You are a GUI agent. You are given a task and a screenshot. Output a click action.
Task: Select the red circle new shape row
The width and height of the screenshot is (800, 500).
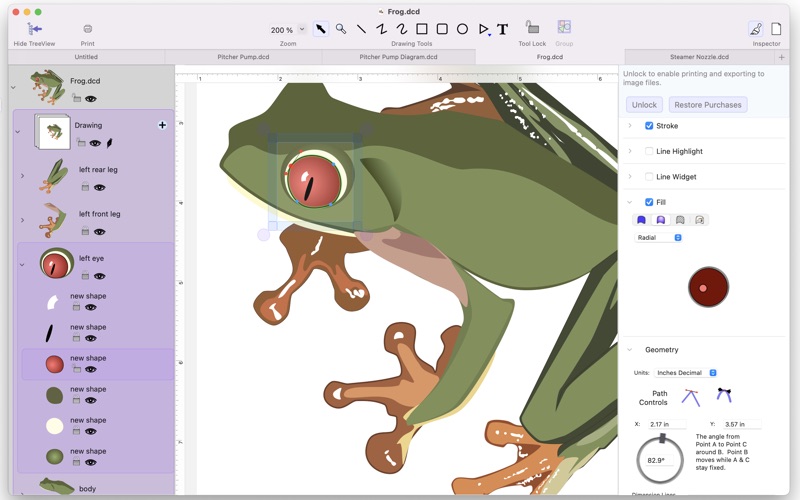[97, 364]
